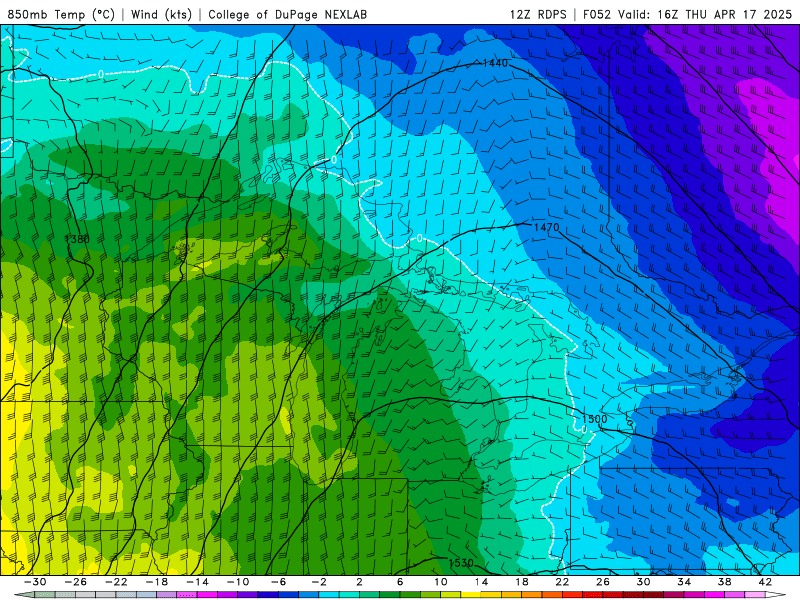Click the 22 value on the temperature scale

tap(562, 582)
